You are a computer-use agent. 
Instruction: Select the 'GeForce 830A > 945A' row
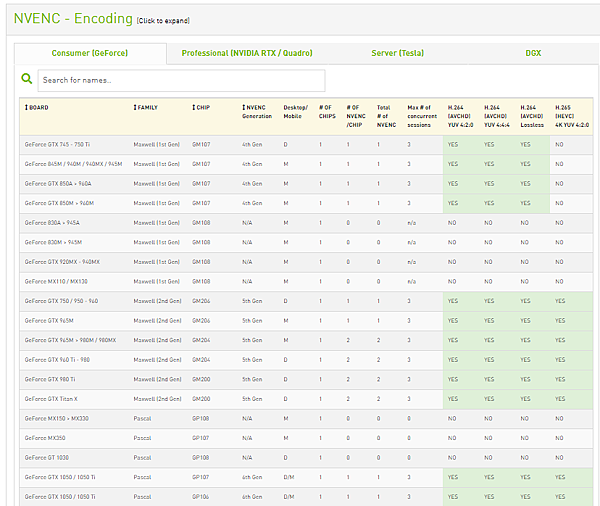pyautogui.click(x=306, y=223)
